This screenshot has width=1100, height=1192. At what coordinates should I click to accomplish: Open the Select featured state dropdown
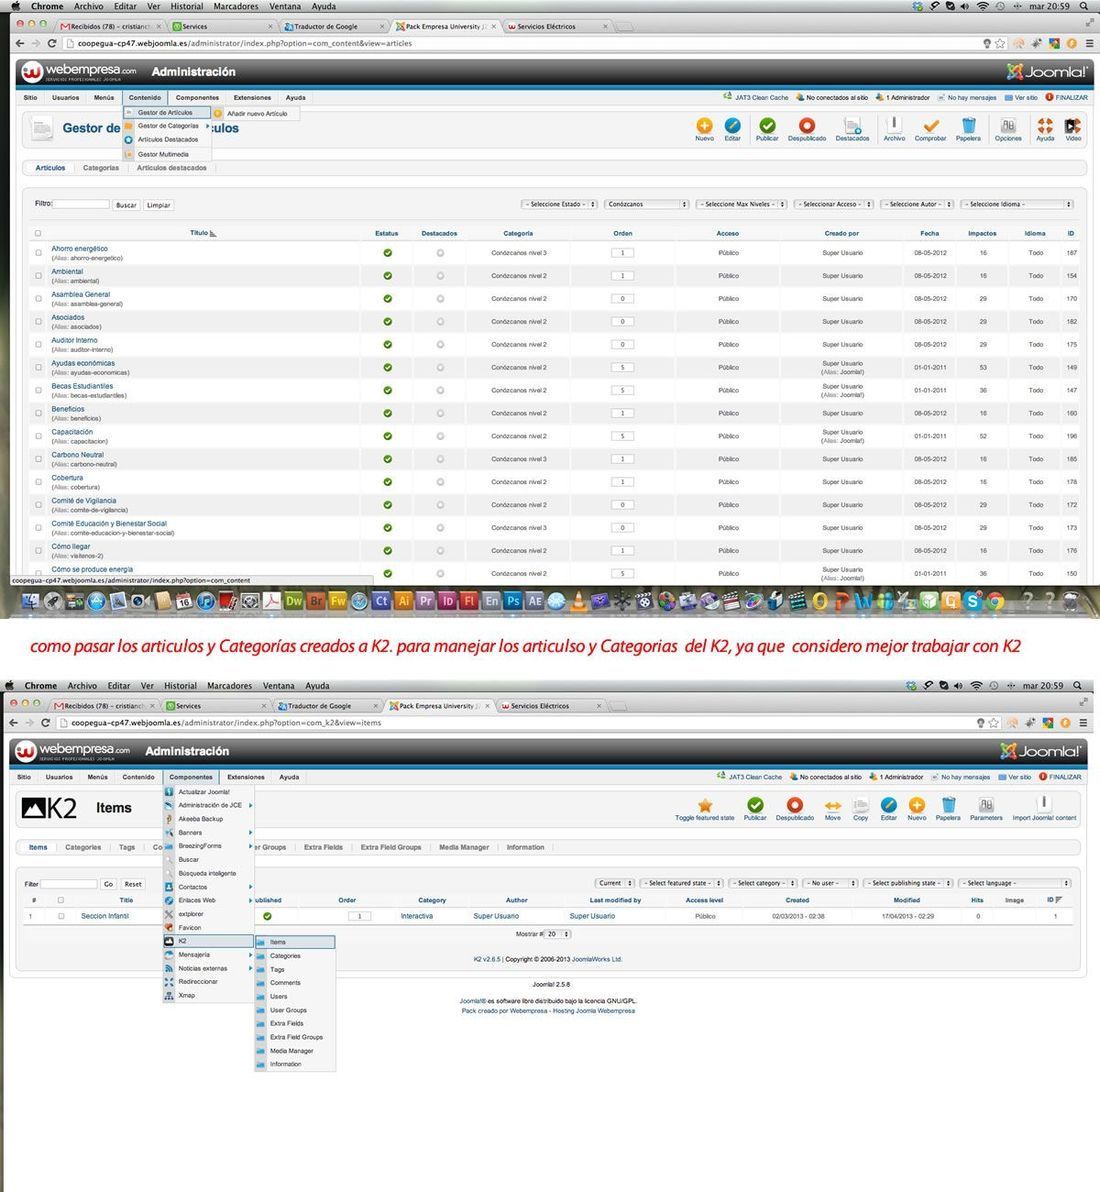click(682, 883)
